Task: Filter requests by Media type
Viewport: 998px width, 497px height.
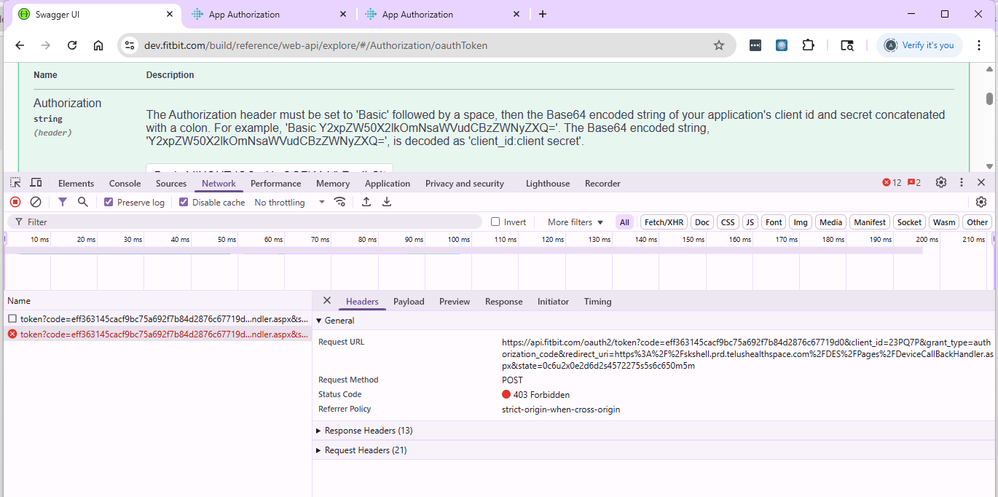Action: (x=831, y=222)
